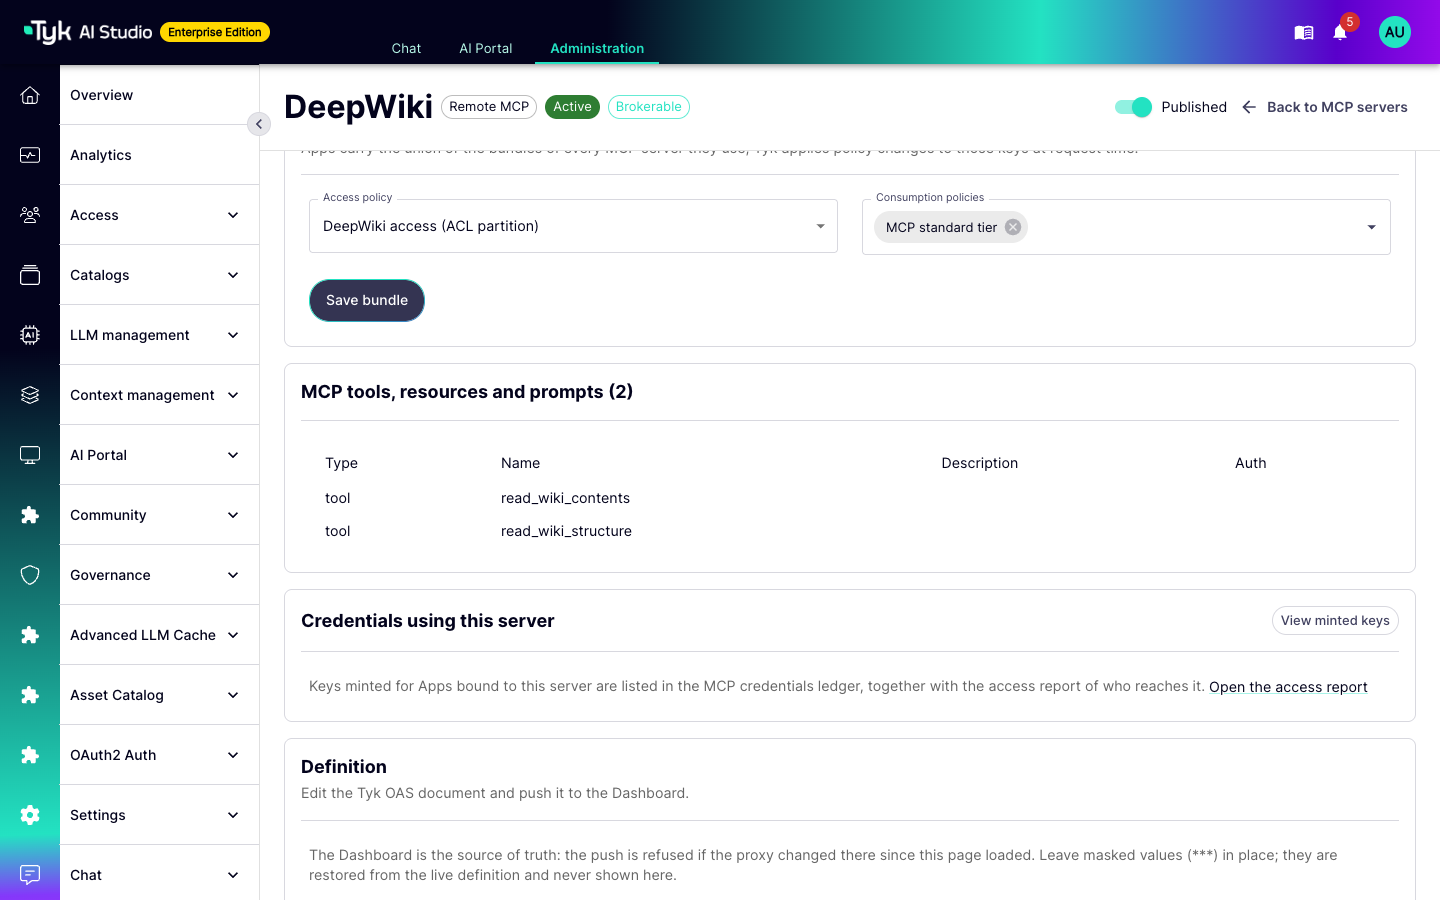Select the Administration tab
Image resolution: width=1440 pixels, height=900 pixels.
pyautogui.click(x=597, y=48)
